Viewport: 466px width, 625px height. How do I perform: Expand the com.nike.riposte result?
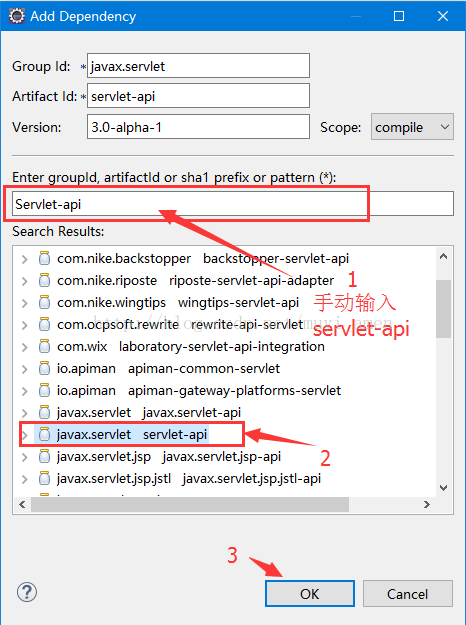click(x=25, y=281)
